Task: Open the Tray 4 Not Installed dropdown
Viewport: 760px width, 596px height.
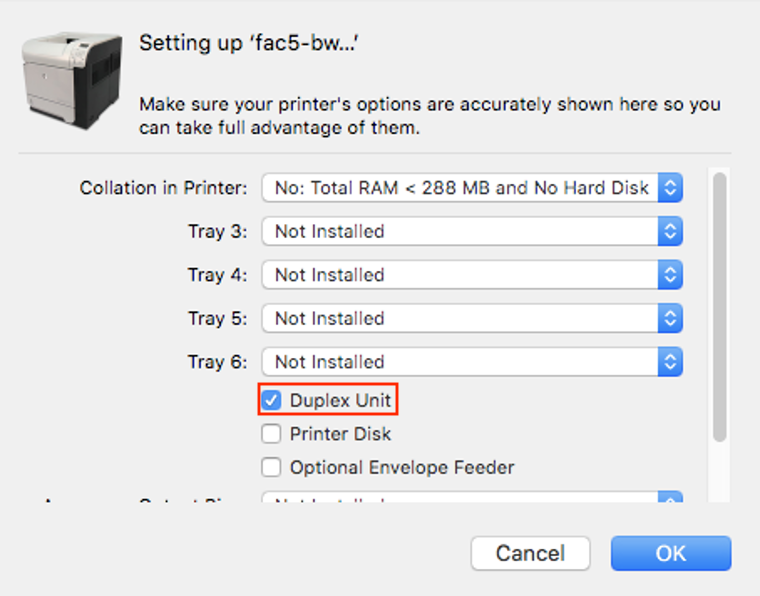Action: click(472, 275)
